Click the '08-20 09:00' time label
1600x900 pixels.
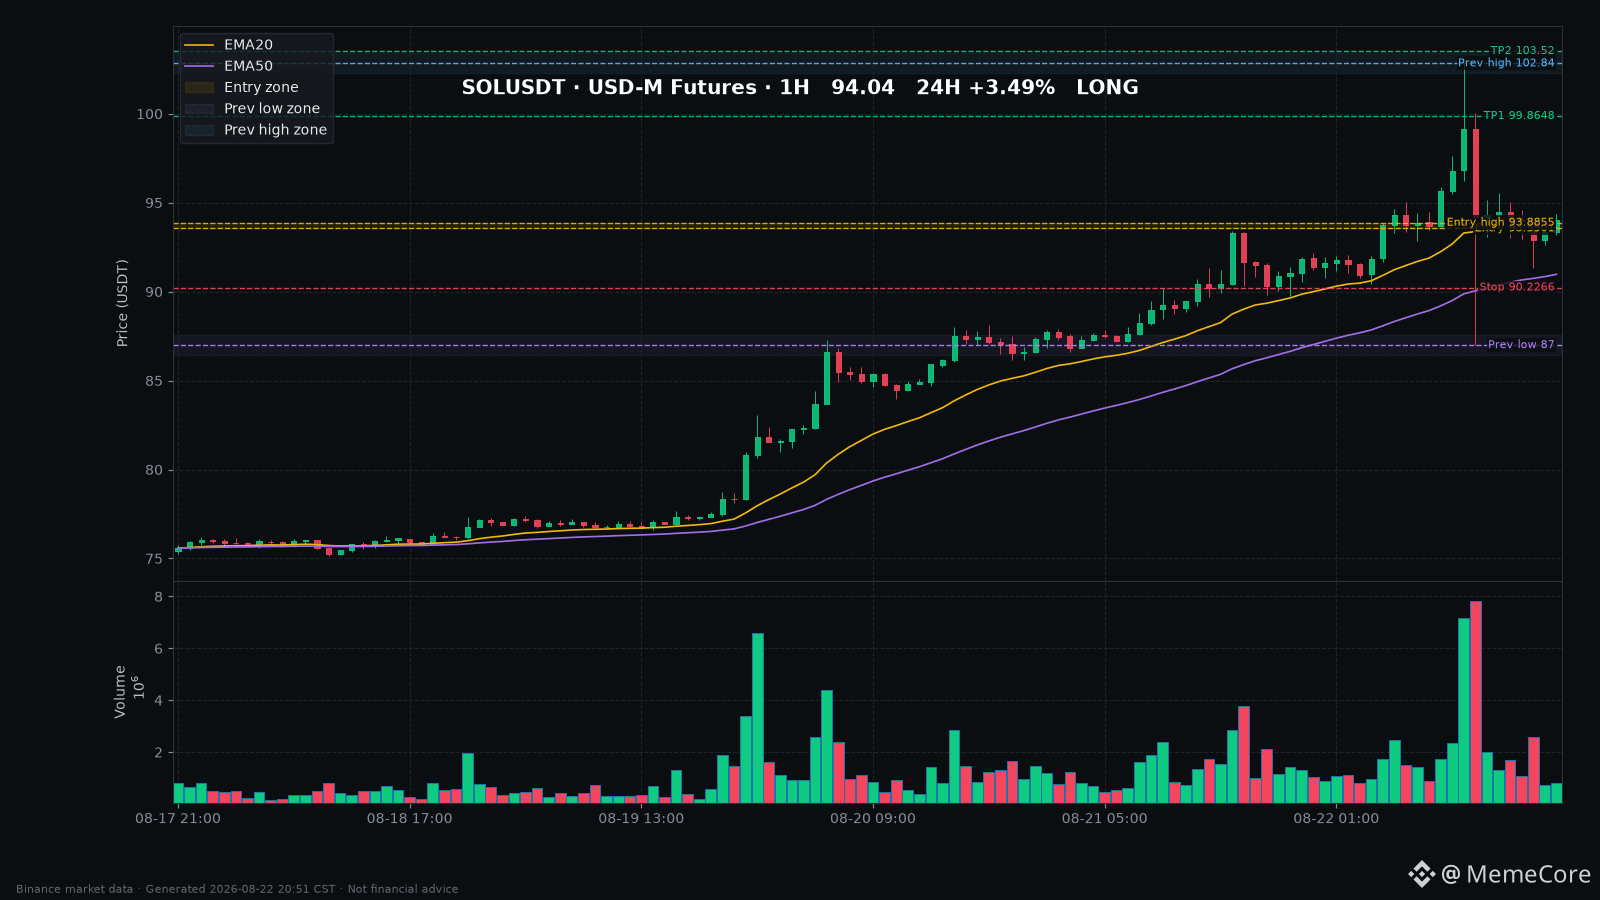(872, 819)
